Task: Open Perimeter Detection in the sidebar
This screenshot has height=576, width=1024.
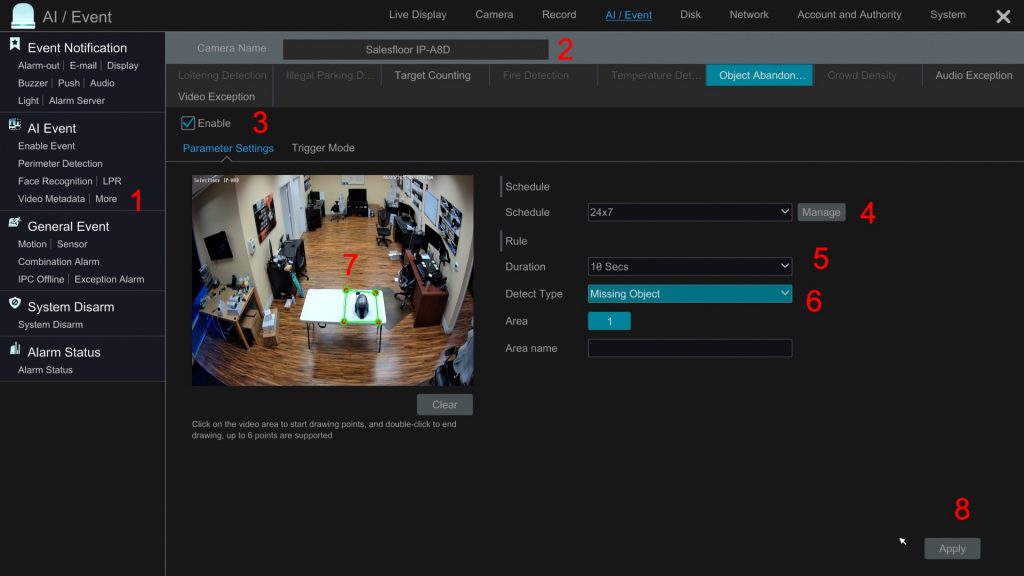Action: pyautogui.click(x=60, y=164)
